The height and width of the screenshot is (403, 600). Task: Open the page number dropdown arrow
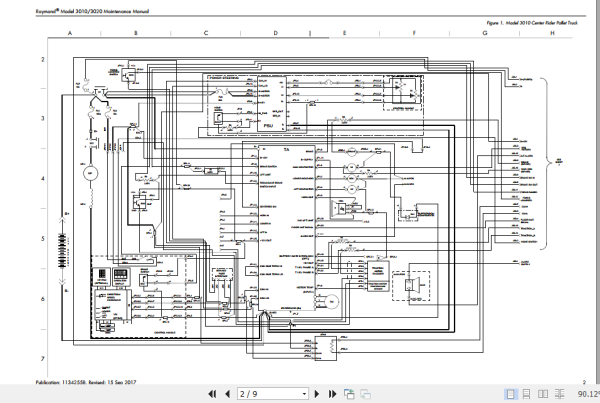point(304,394)
